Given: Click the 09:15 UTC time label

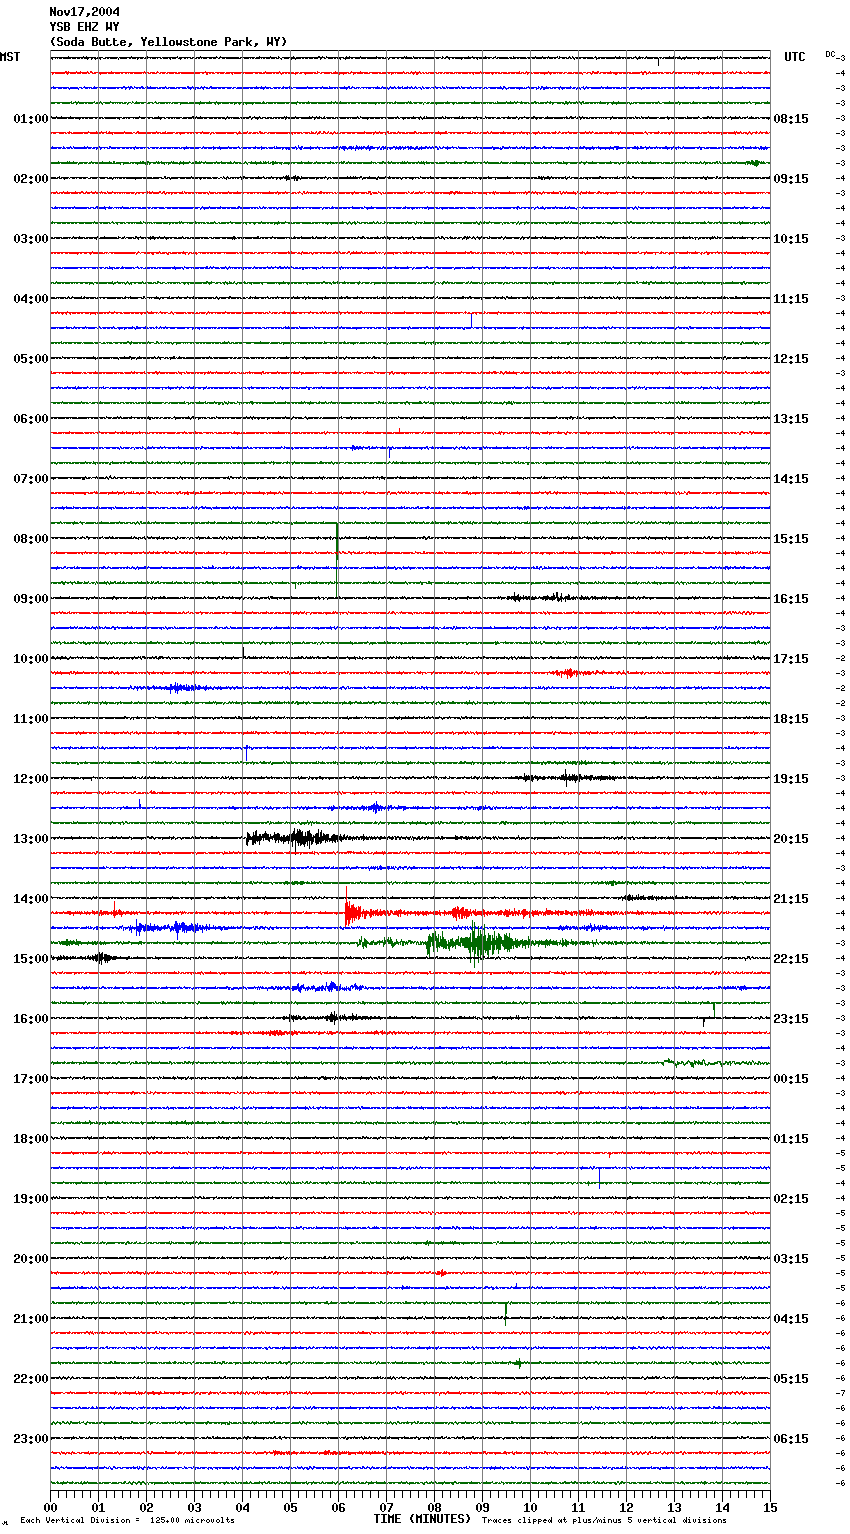Looking at the screenshot, I should 791,179.
